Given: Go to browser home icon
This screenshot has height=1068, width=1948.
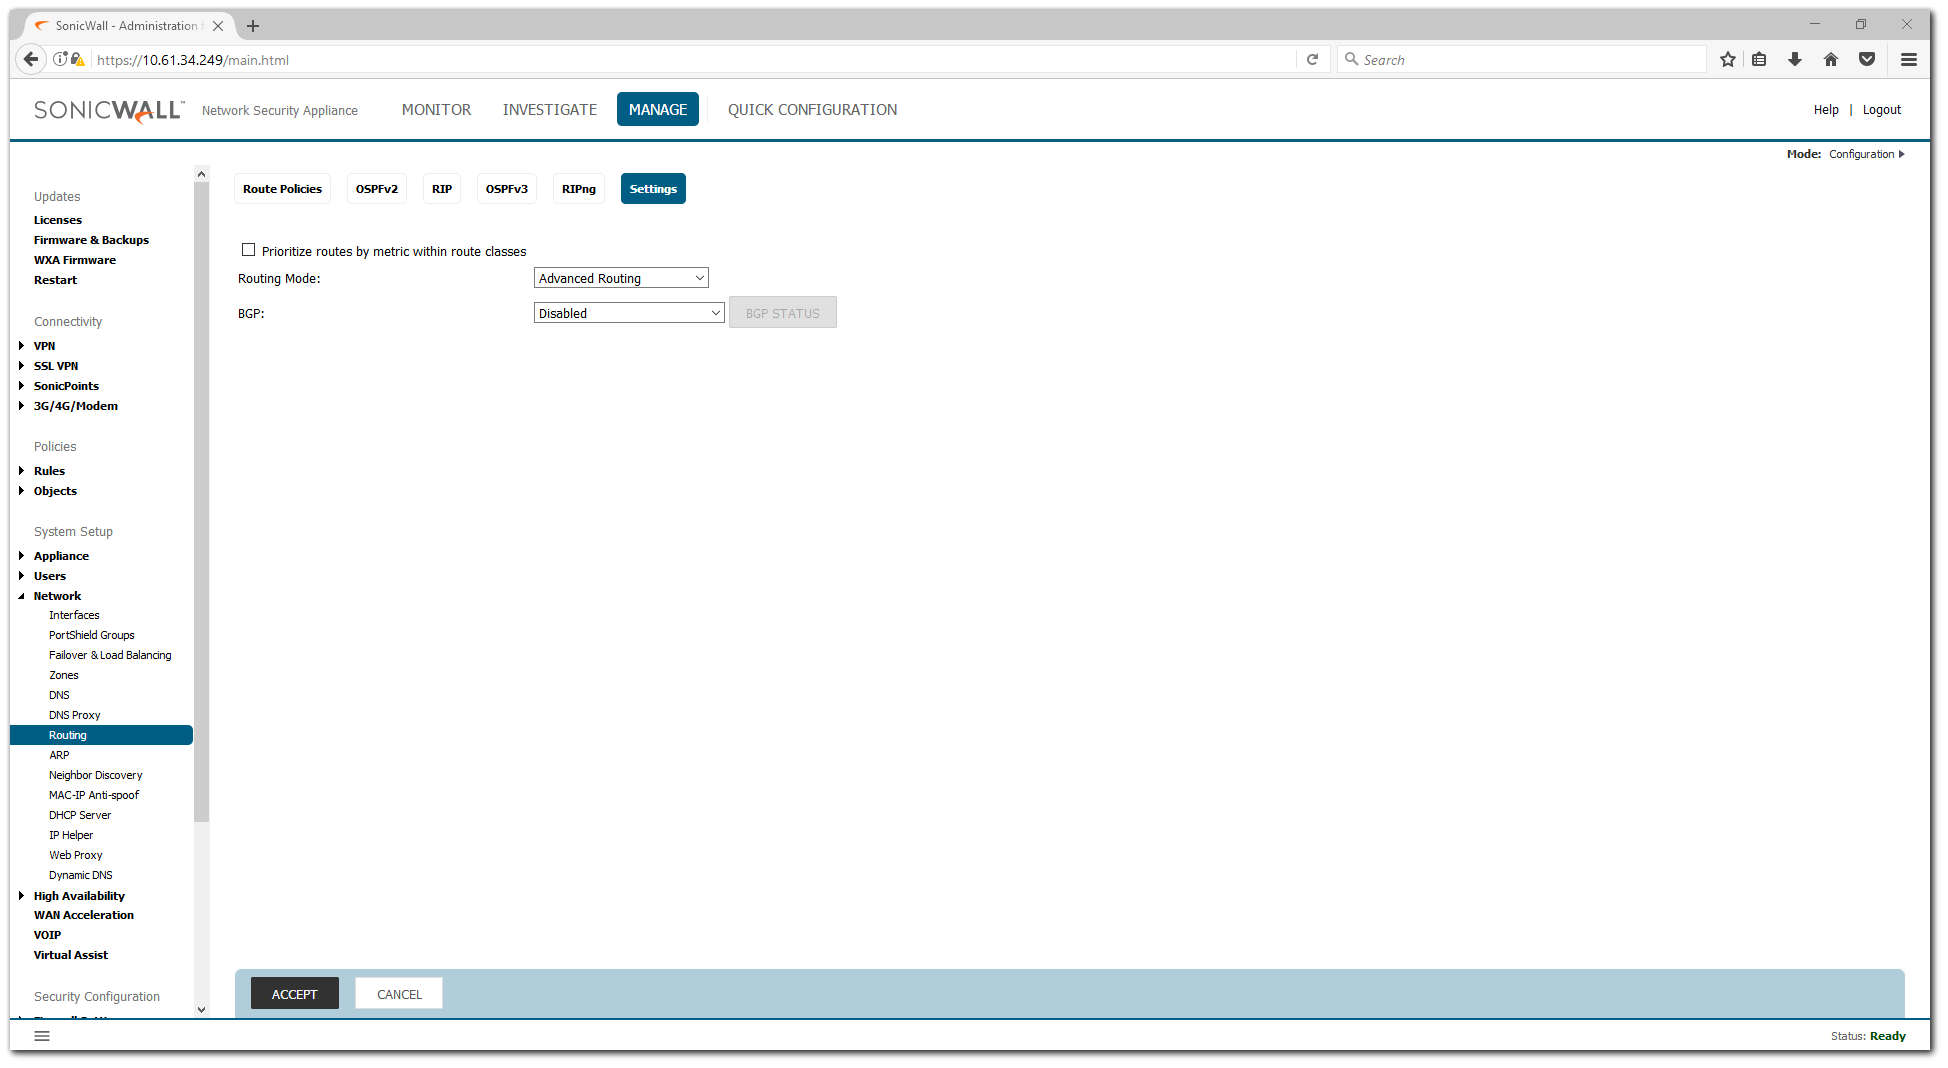Looking at the screenshot, I should 1831,60.
